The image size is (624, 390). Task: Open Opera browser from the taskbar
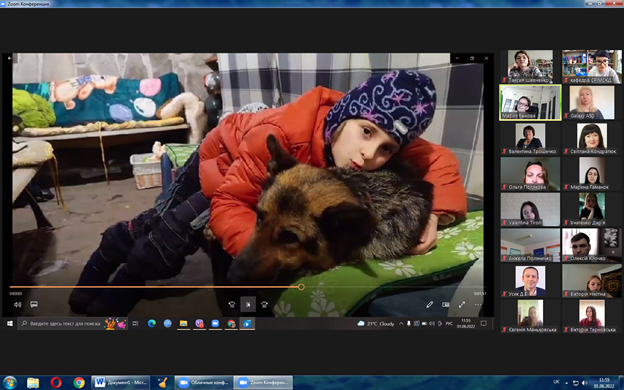(56, 383)
